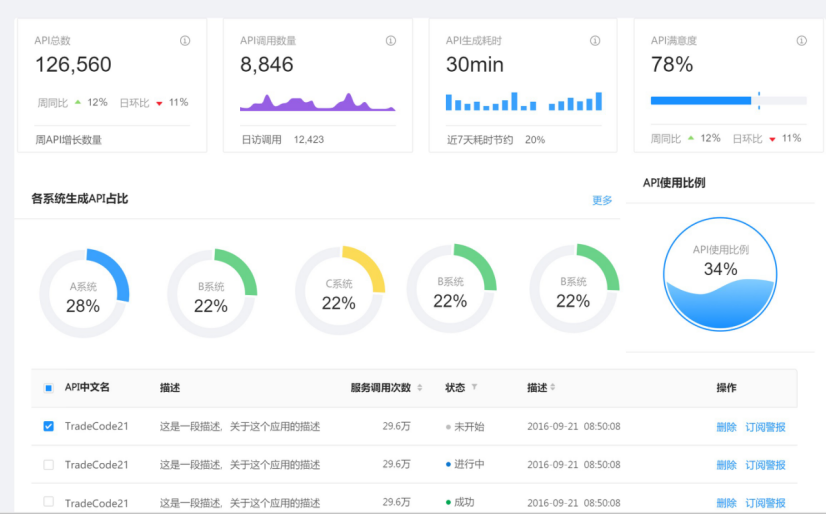Click 删除 in the 进行中 row
The height and width of the screenshot is (514, 827).
[x=726, y=465]
